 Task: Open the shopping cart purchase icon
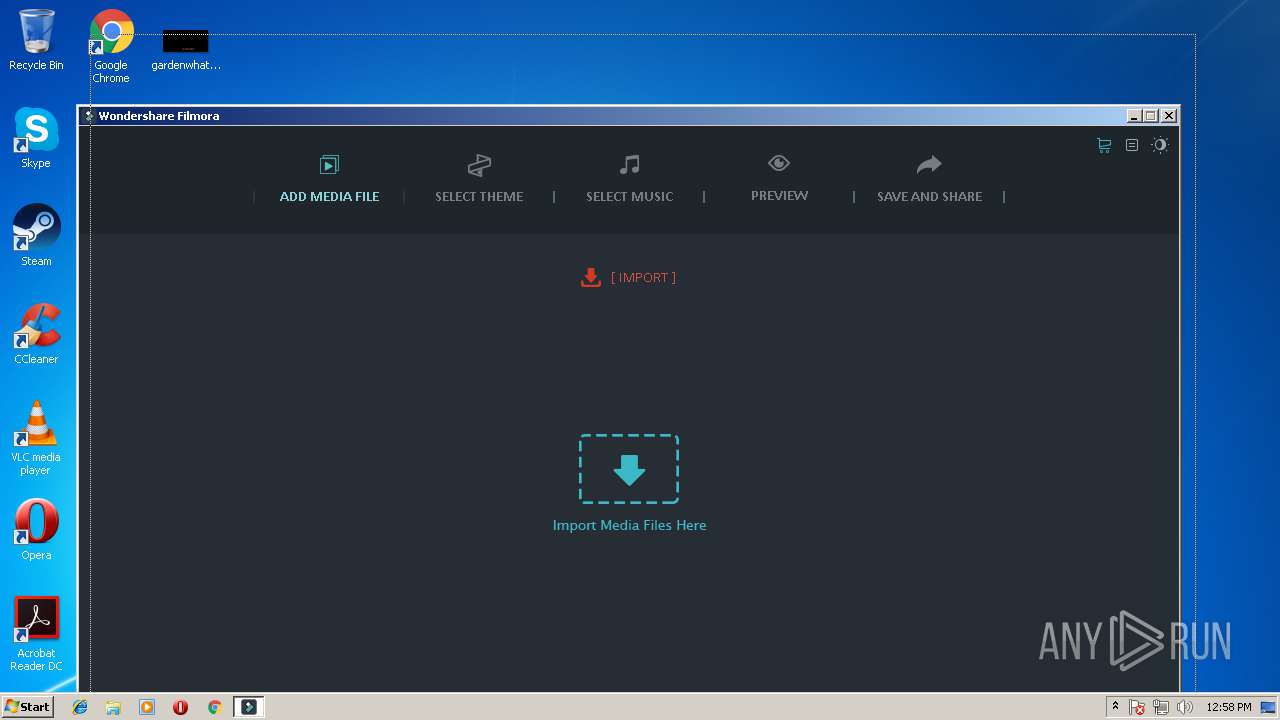1104,145
